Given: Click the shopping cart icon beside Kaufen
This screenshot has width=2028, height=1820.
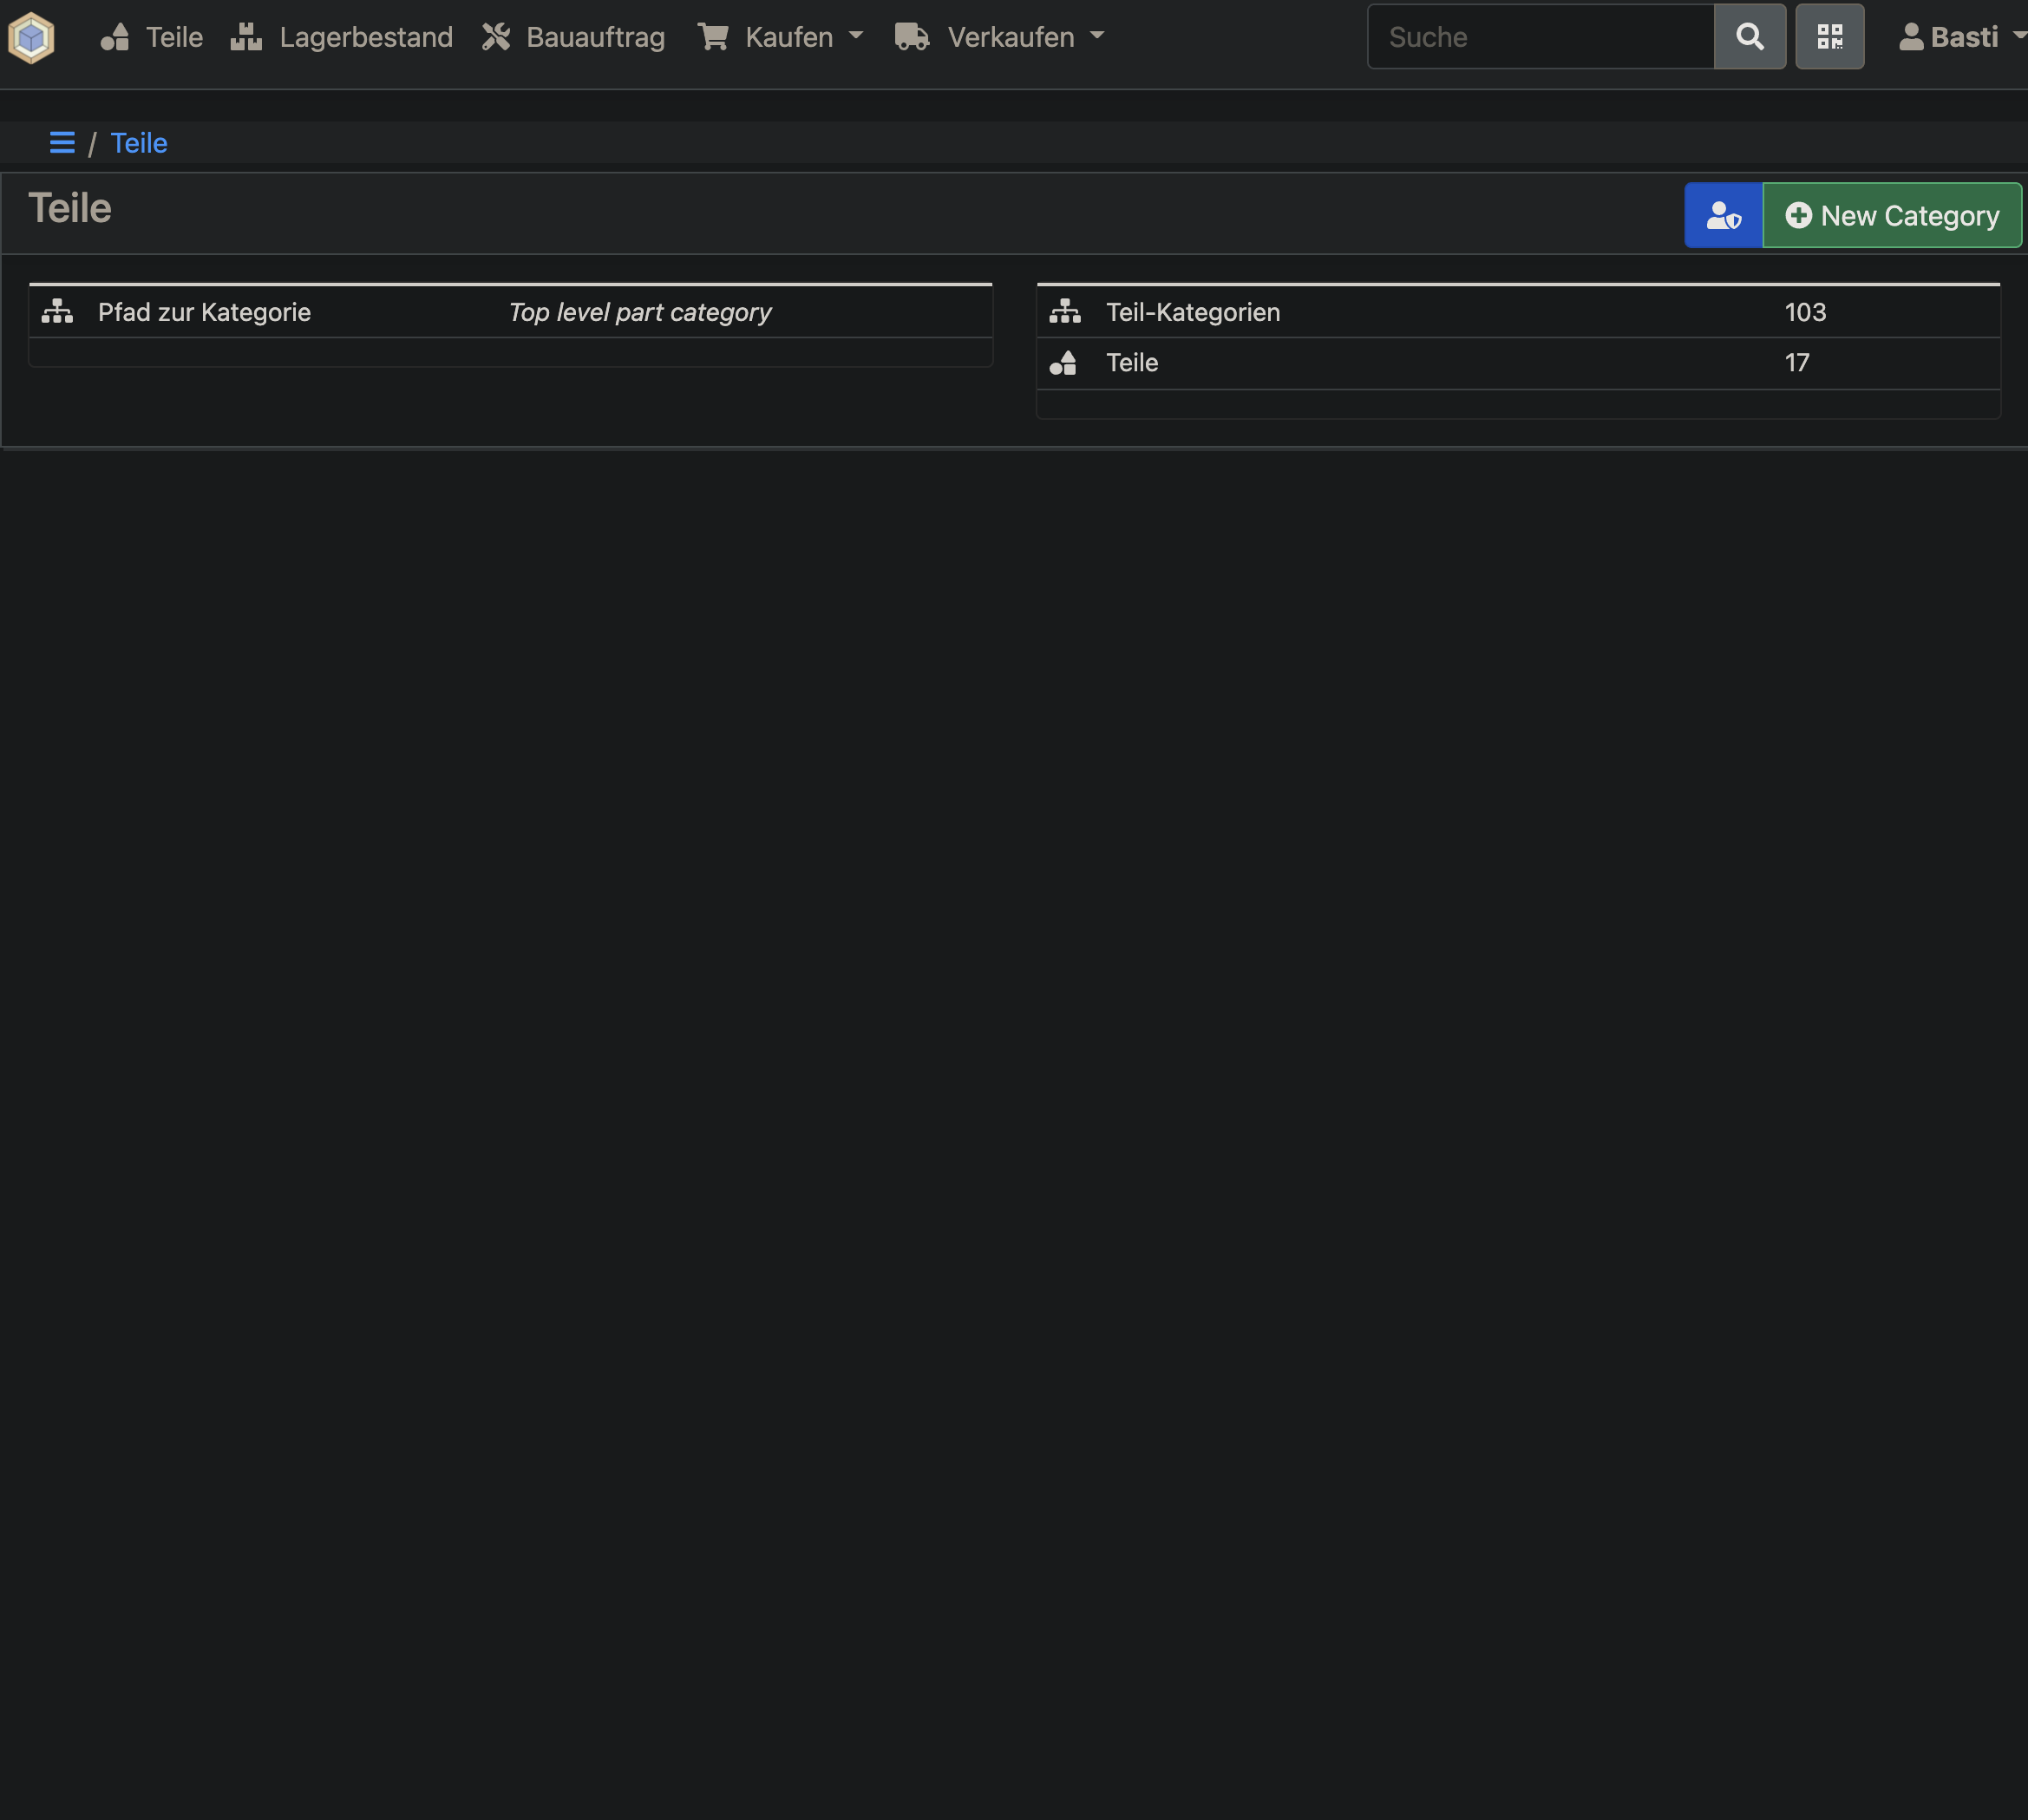Looking at the screenshot, I should pos(713,37).
